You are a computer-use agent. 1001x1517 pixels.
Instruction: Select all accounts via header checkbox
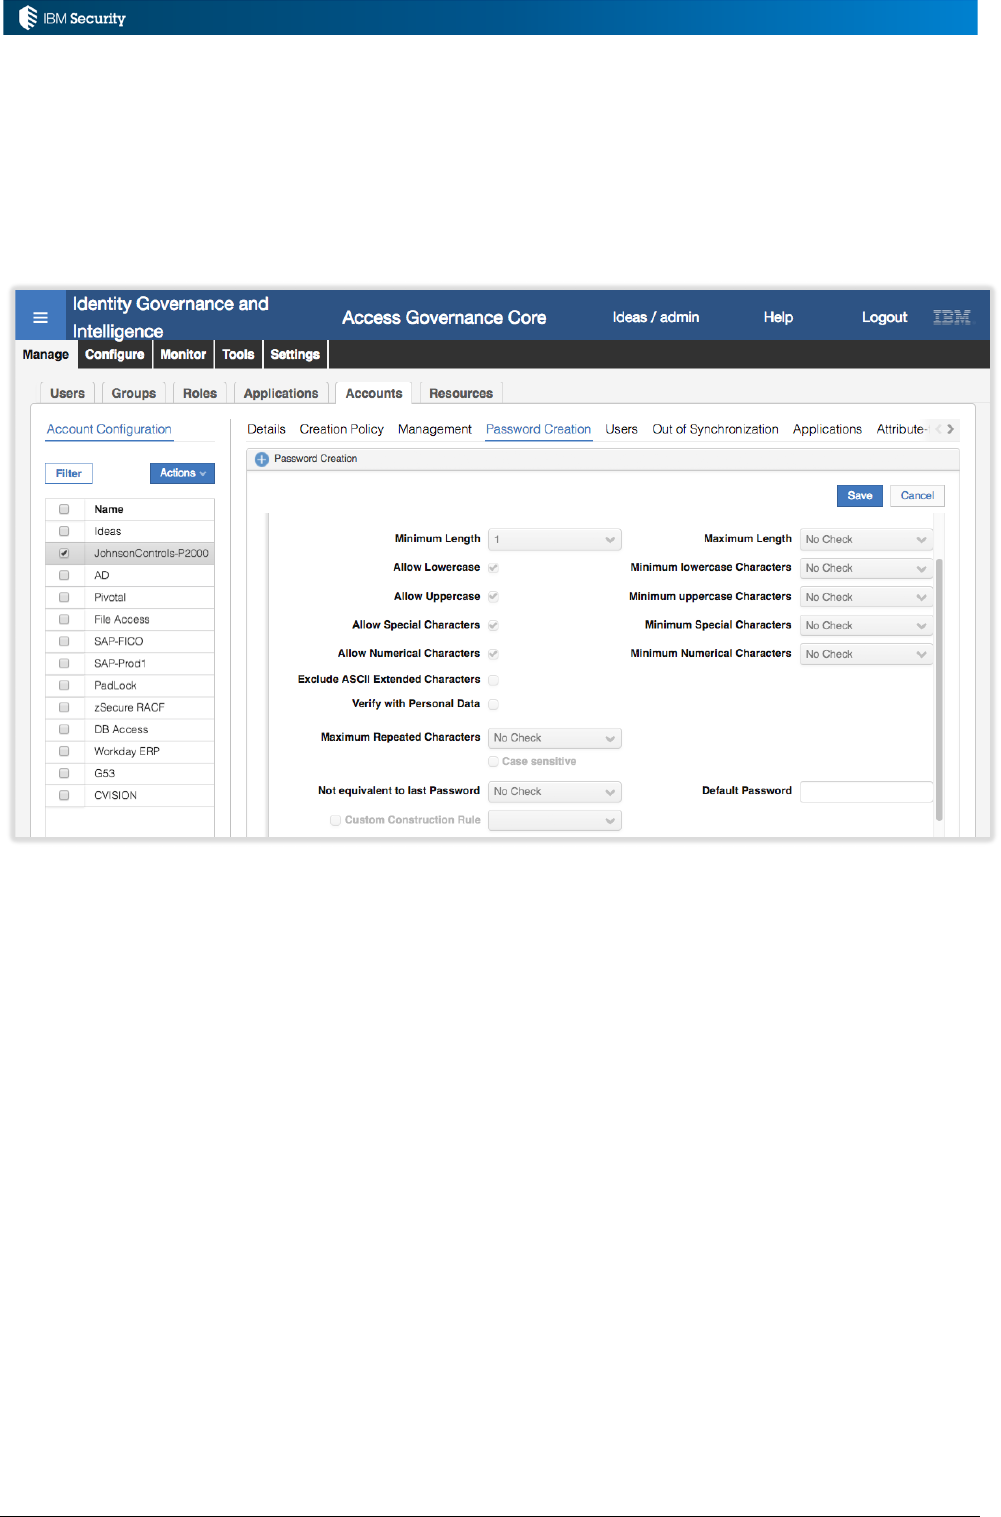pyautogui.click(x=64, y=509)
